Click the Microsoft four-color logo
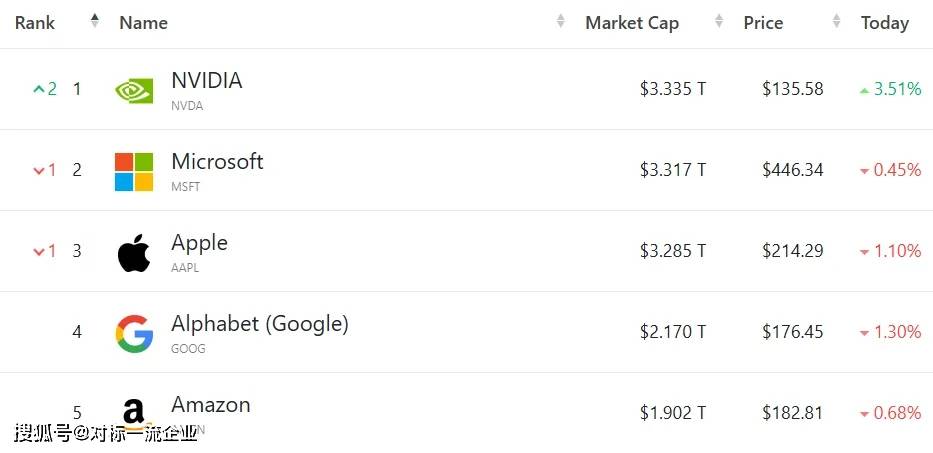 pos(134,172)
